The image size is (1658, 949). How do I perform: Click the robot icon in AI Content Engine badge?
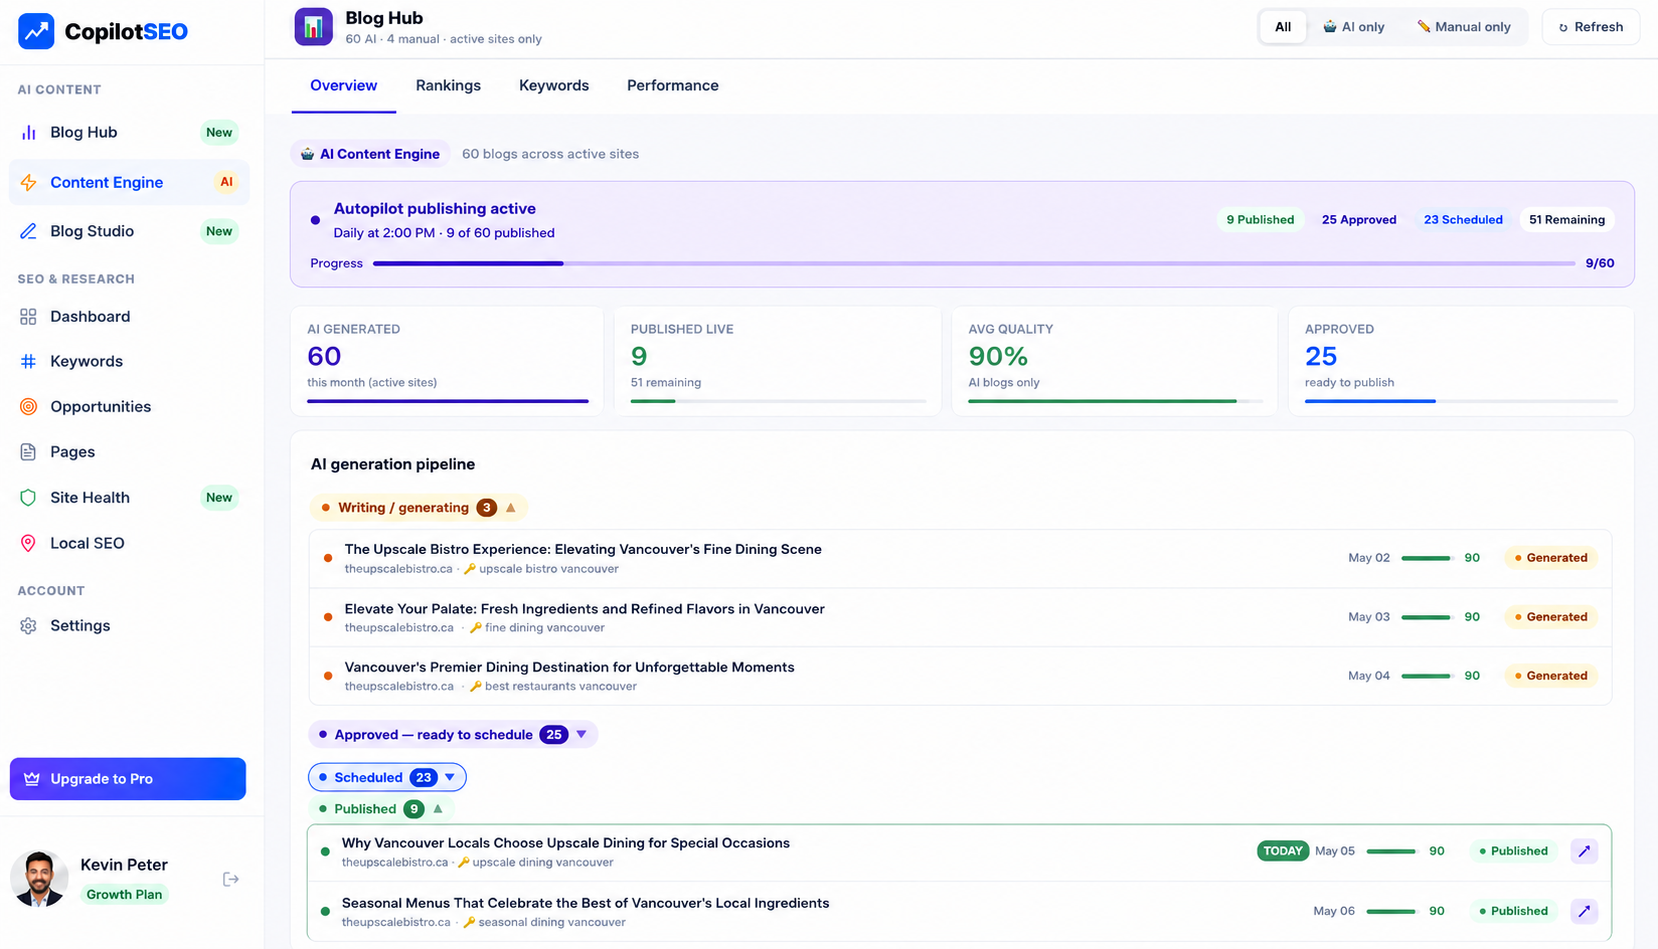pos(307,154)
